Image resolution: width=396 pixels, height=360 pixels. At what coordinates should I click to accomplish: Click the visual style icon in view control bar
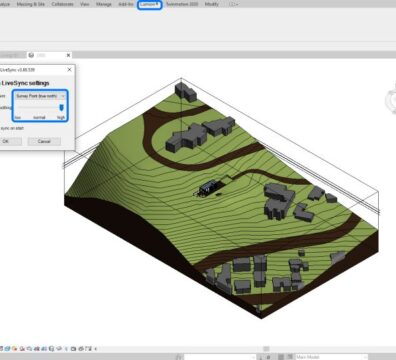click(x=7, y=349)
